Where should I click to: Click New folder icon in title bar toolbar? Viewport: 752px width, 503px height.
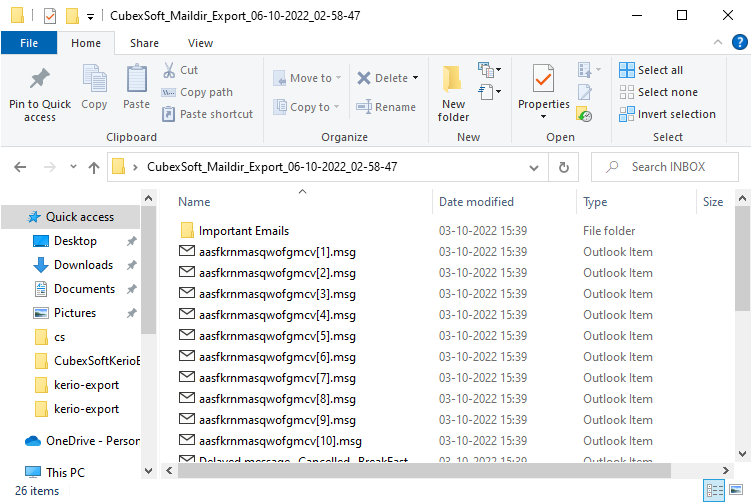click(x=72, y=16)
